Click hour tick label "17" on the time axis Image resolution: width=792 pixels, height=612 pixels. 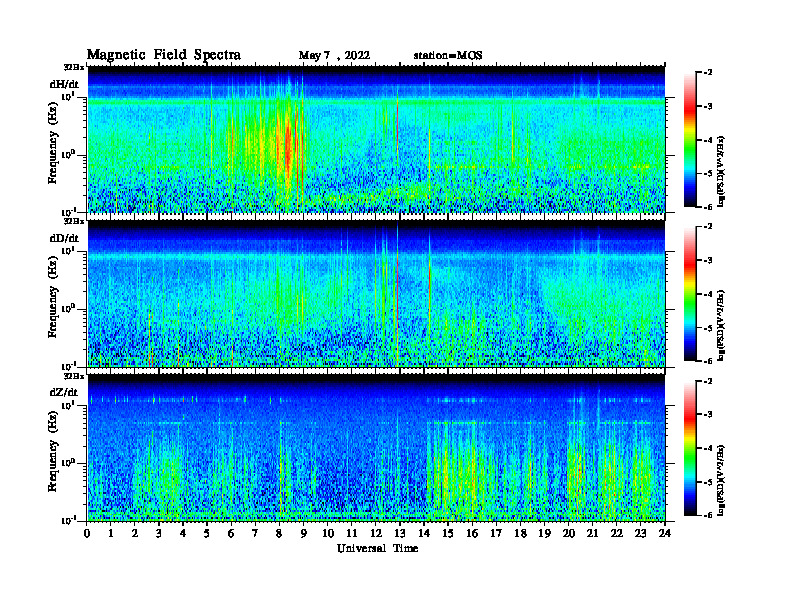[496, 534]
